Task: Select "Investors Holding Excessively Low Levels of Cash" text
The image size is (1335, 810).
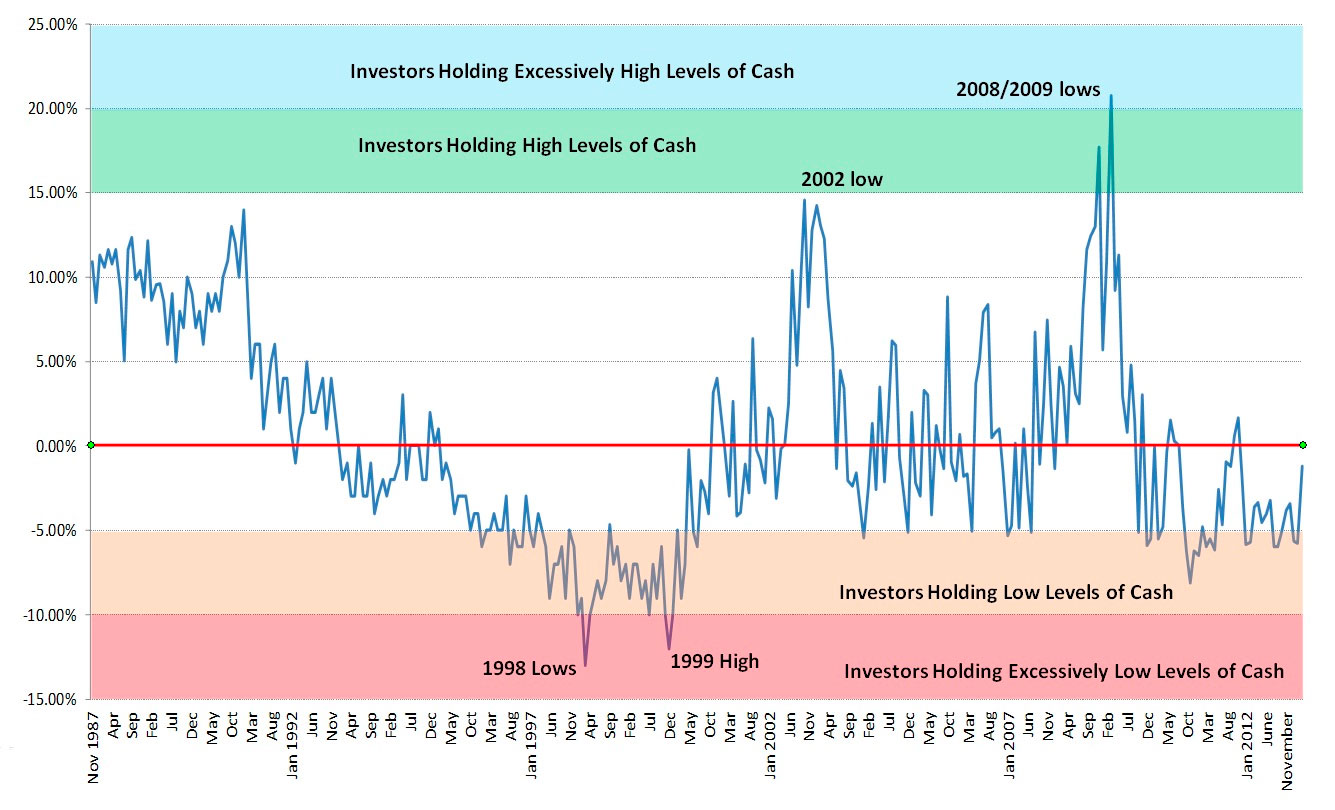Action: [x=1063, y=671]
